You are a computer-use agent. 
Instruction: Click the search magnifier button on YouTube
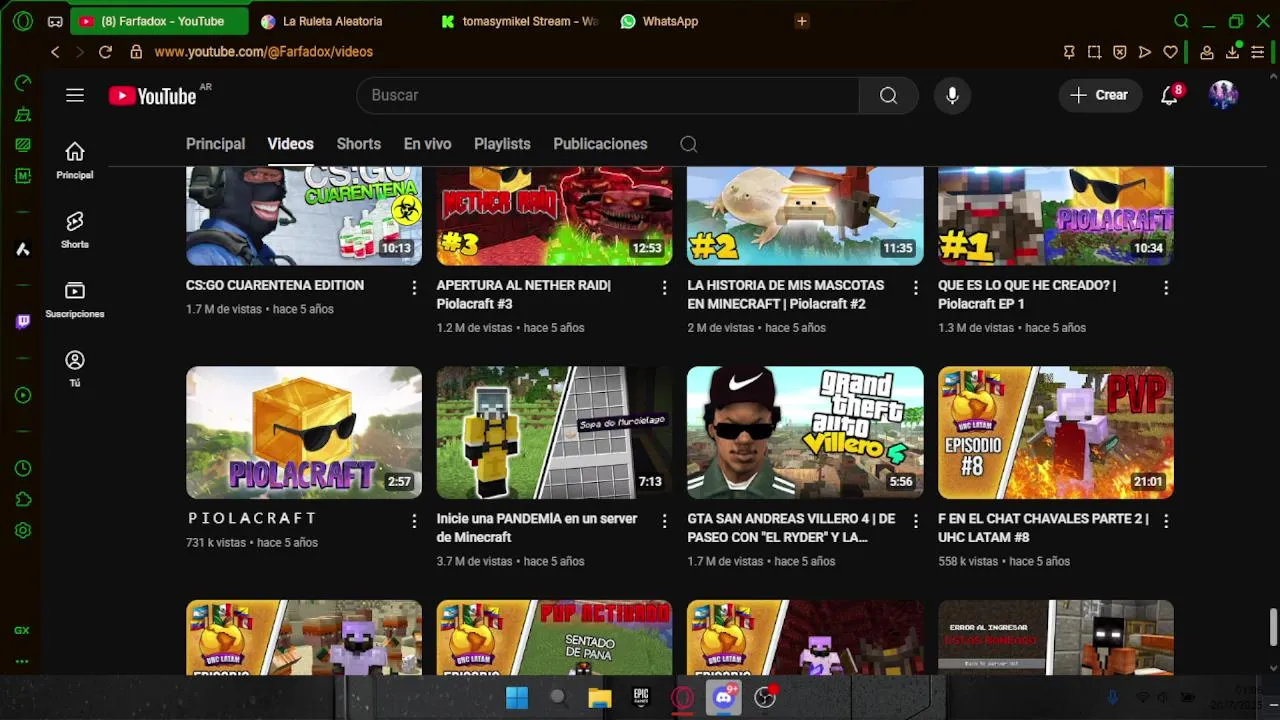tap(888, 95)
